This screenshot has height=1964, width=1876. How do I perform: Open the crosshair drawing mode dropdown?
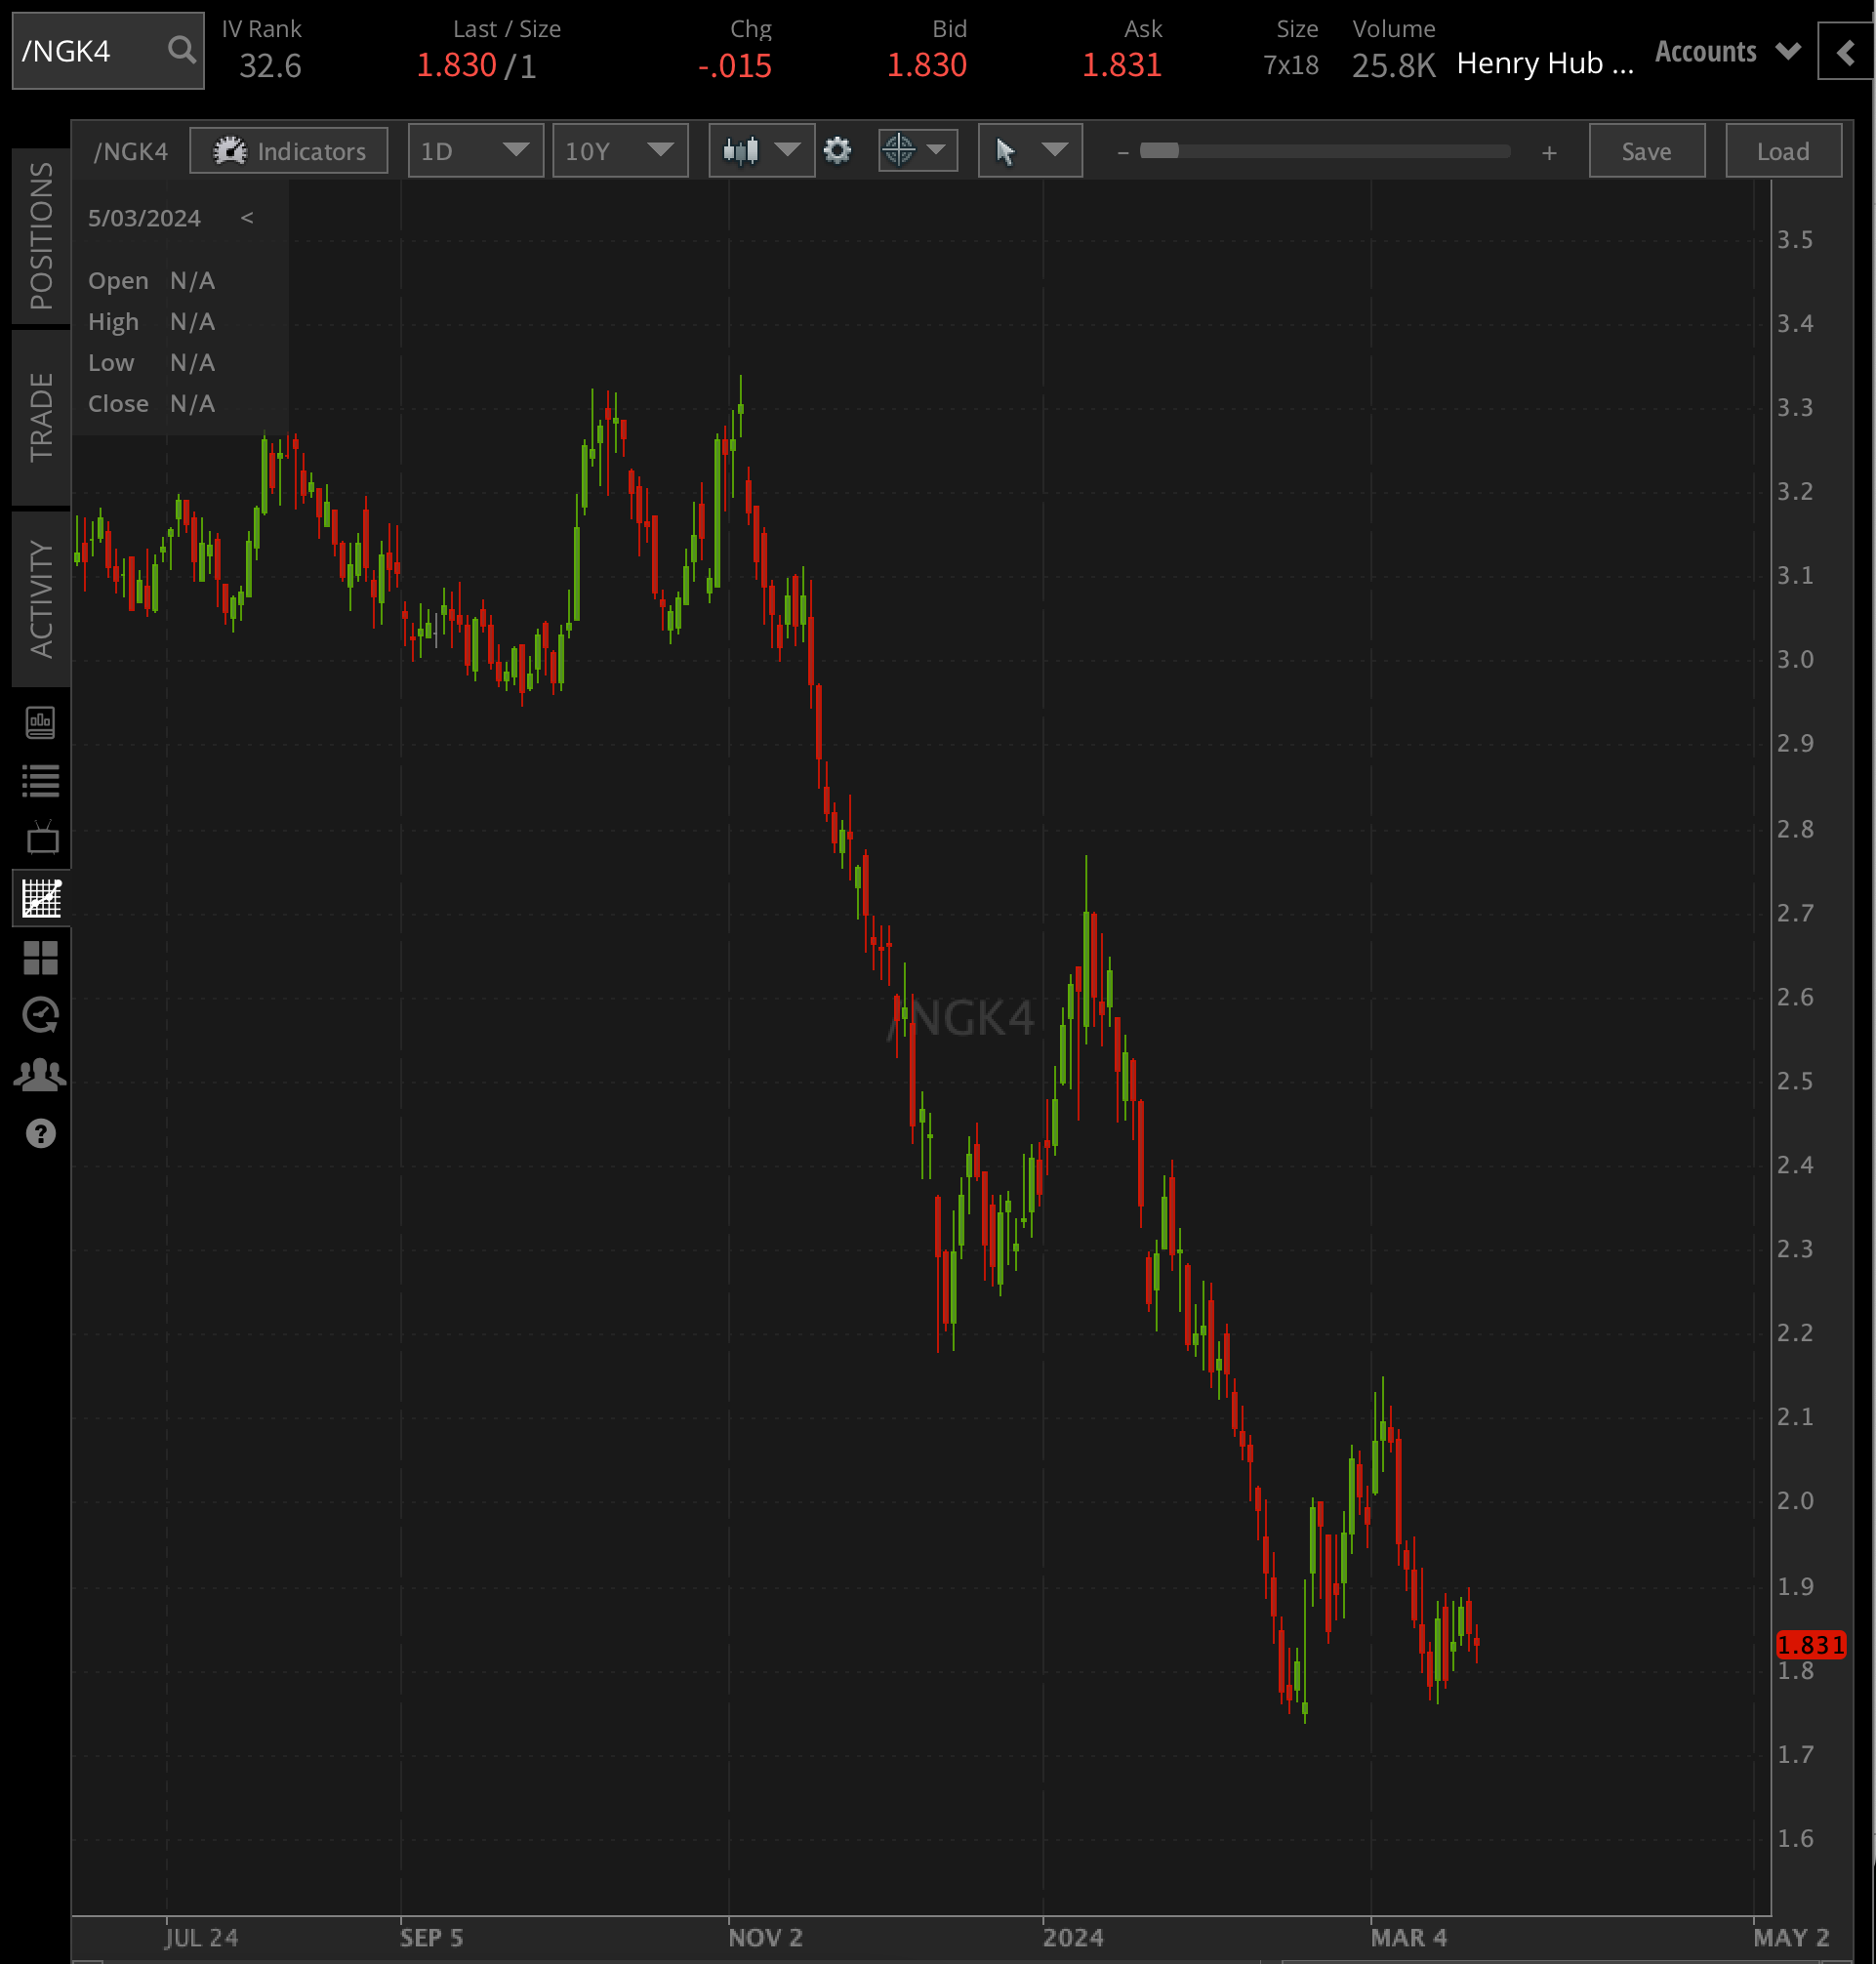point(917,151)
